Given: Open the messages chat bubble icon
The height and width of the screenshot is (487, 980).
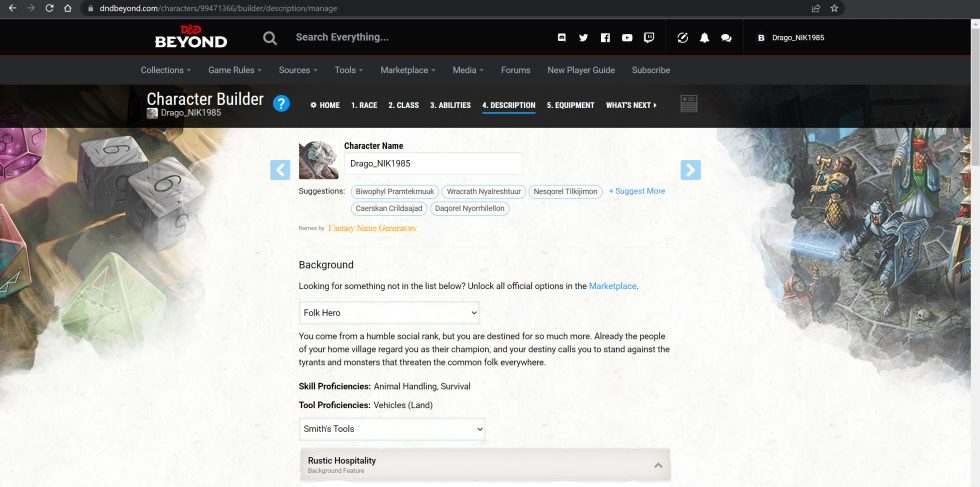Looking at the screenshot, I should pyautogui.click(x=726, y=38).
